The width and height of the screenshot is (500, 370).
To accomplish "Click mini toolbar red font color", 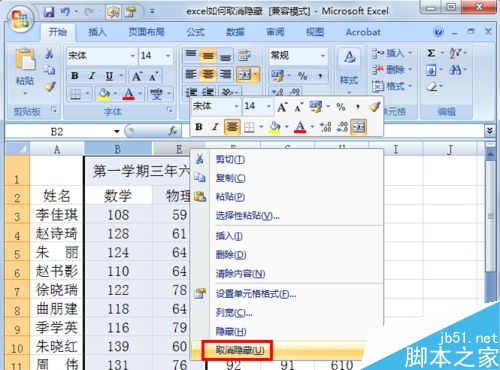I will point(300,127).
